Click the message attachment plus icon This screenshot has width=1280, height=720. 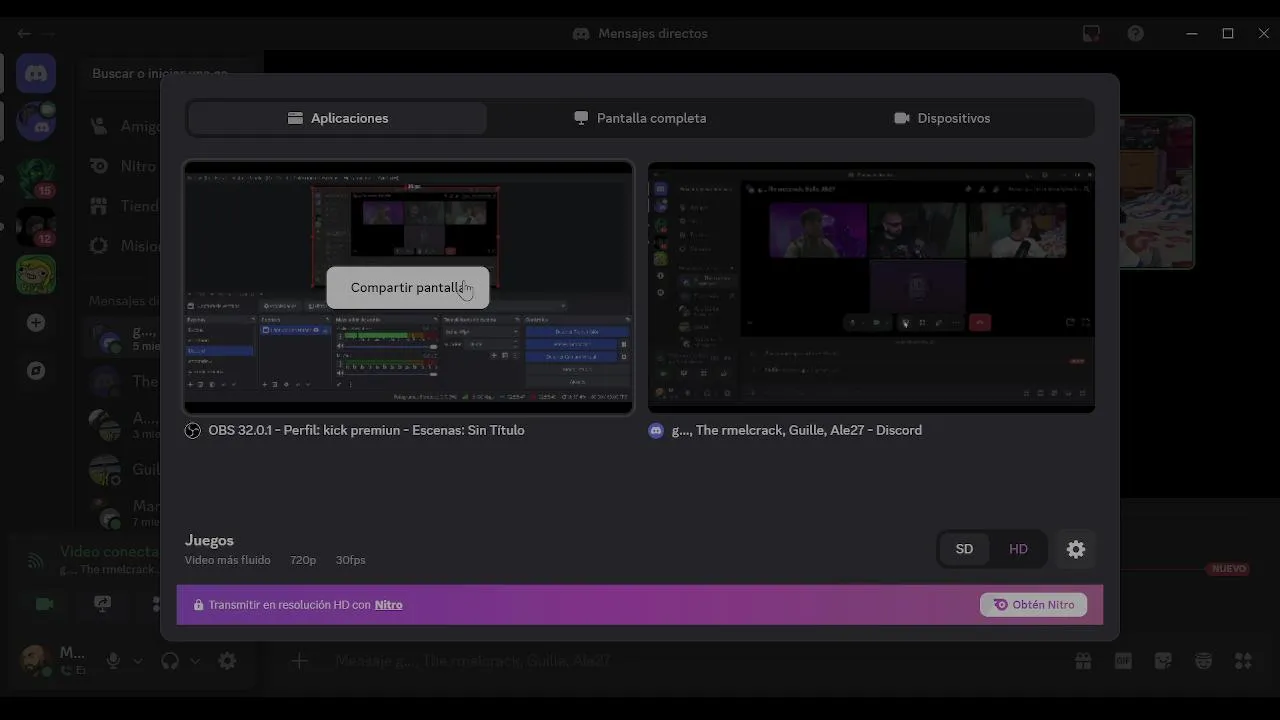[299, 661]
